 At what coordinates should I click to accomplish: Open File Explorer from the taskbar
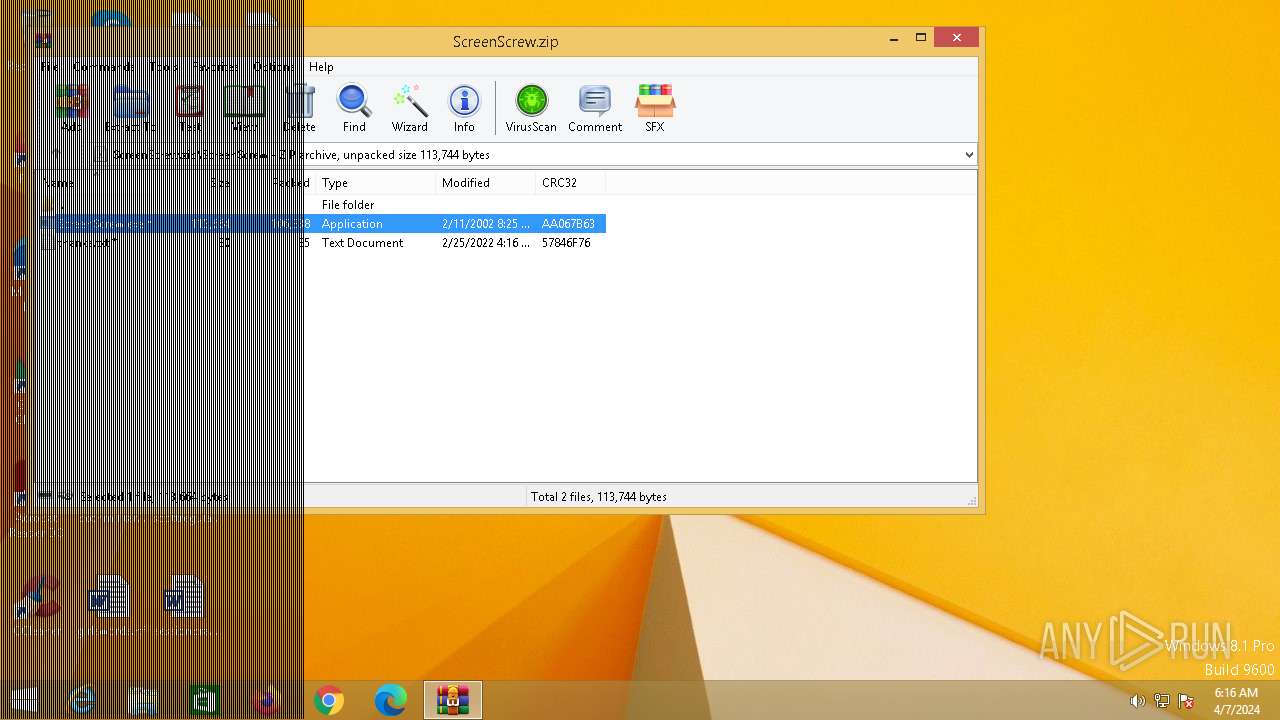(143, 701)
